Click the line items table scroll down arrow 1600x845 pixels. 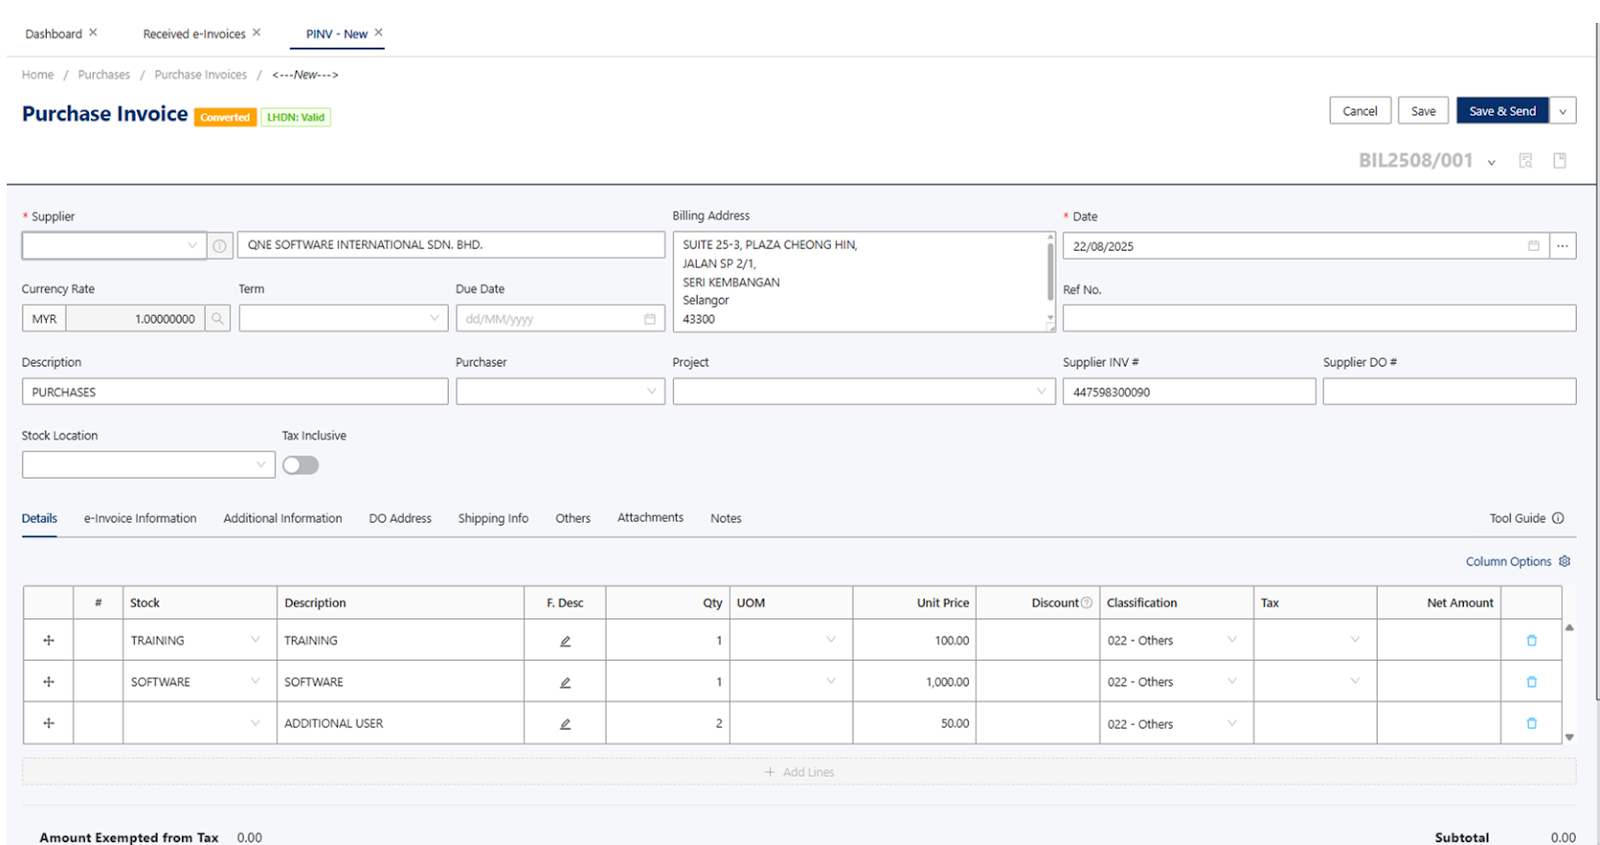point(1569,737)
